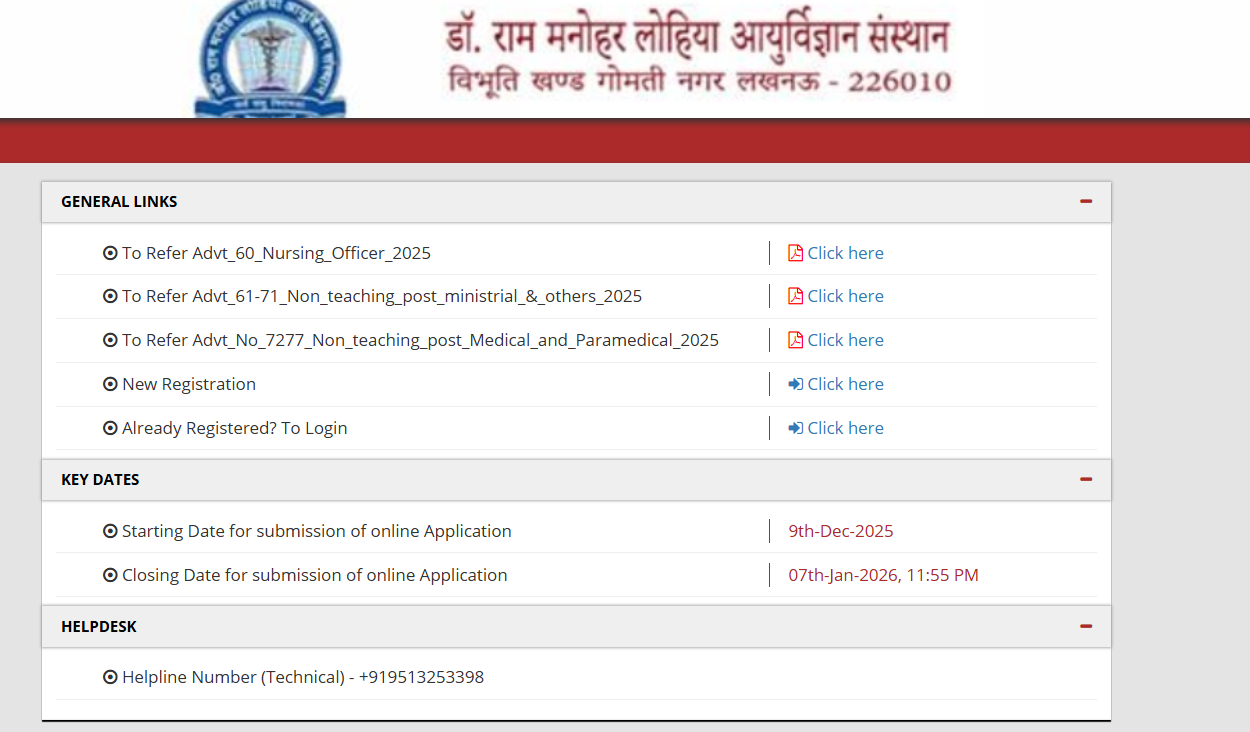
Task: Click PDF icon for Advt_No_7277 Medical Paramedical
Action: click(795, 340)
